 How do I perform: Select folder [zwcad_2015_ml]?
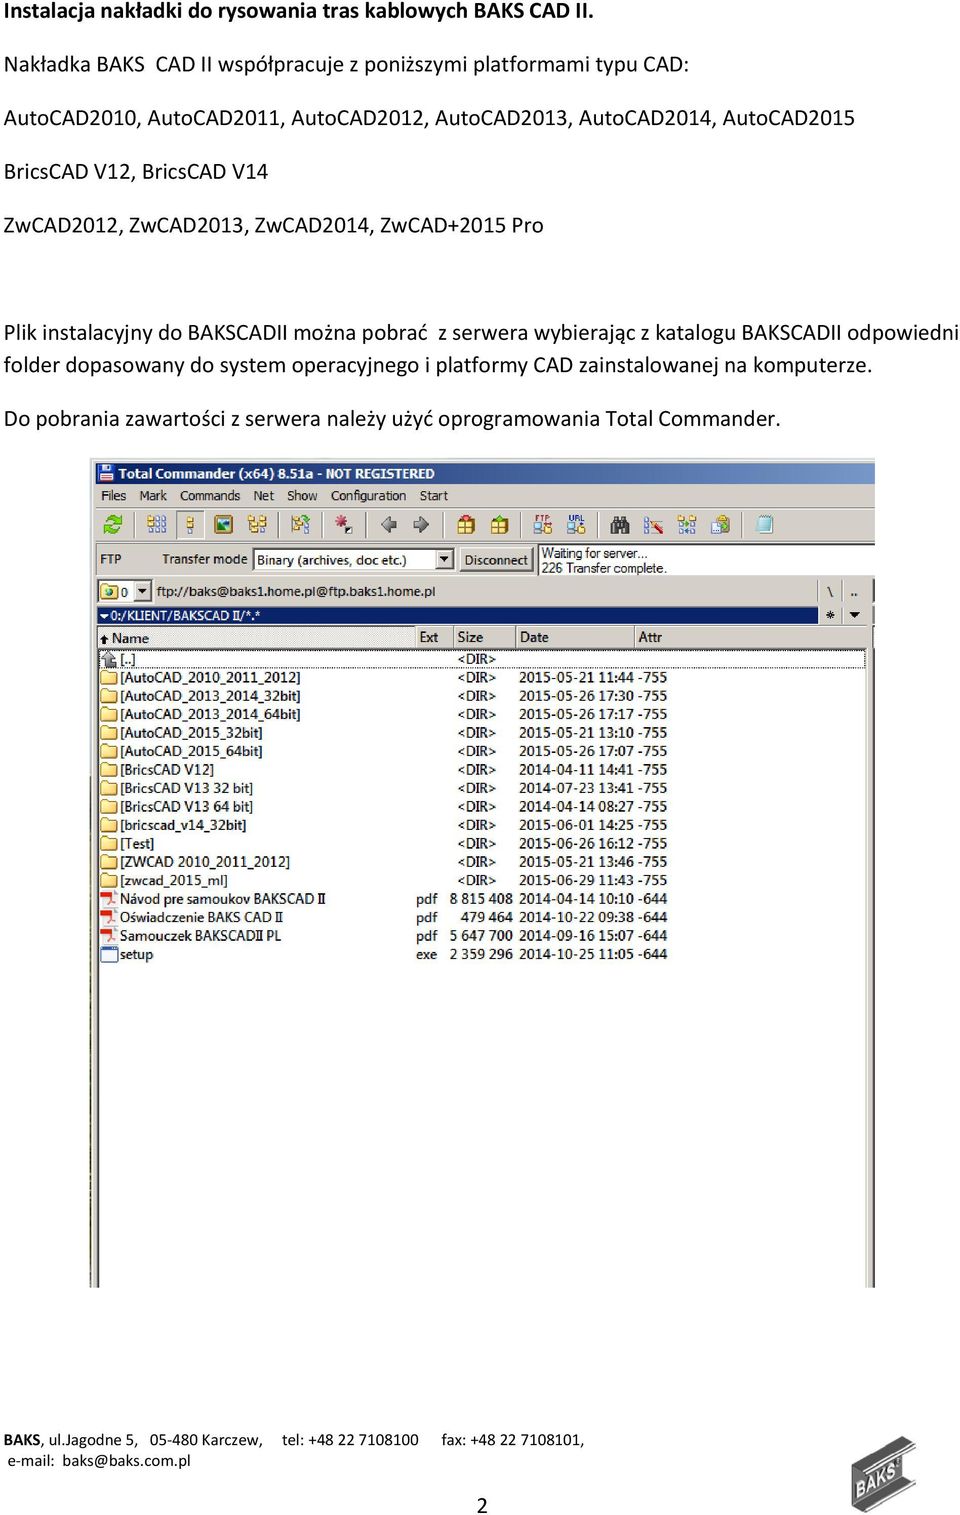[174, 880]
